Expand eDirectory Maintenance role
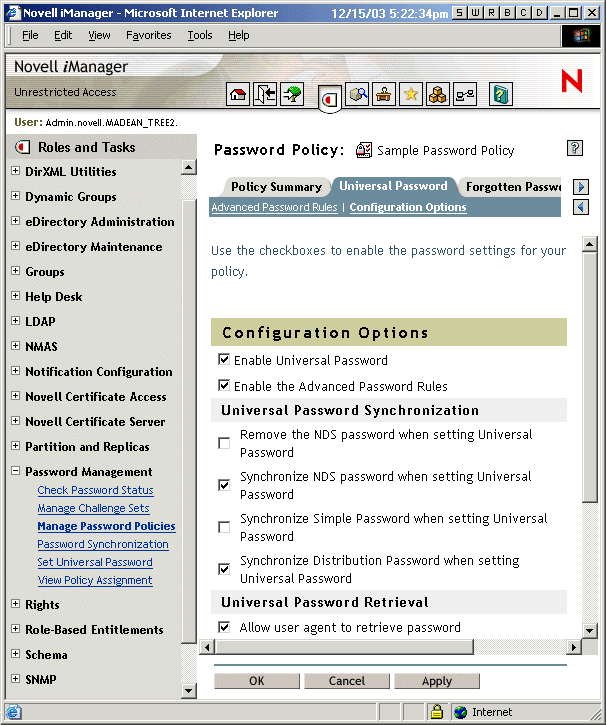This screenshot has width=606, height=725. click(x=15, y=246)
